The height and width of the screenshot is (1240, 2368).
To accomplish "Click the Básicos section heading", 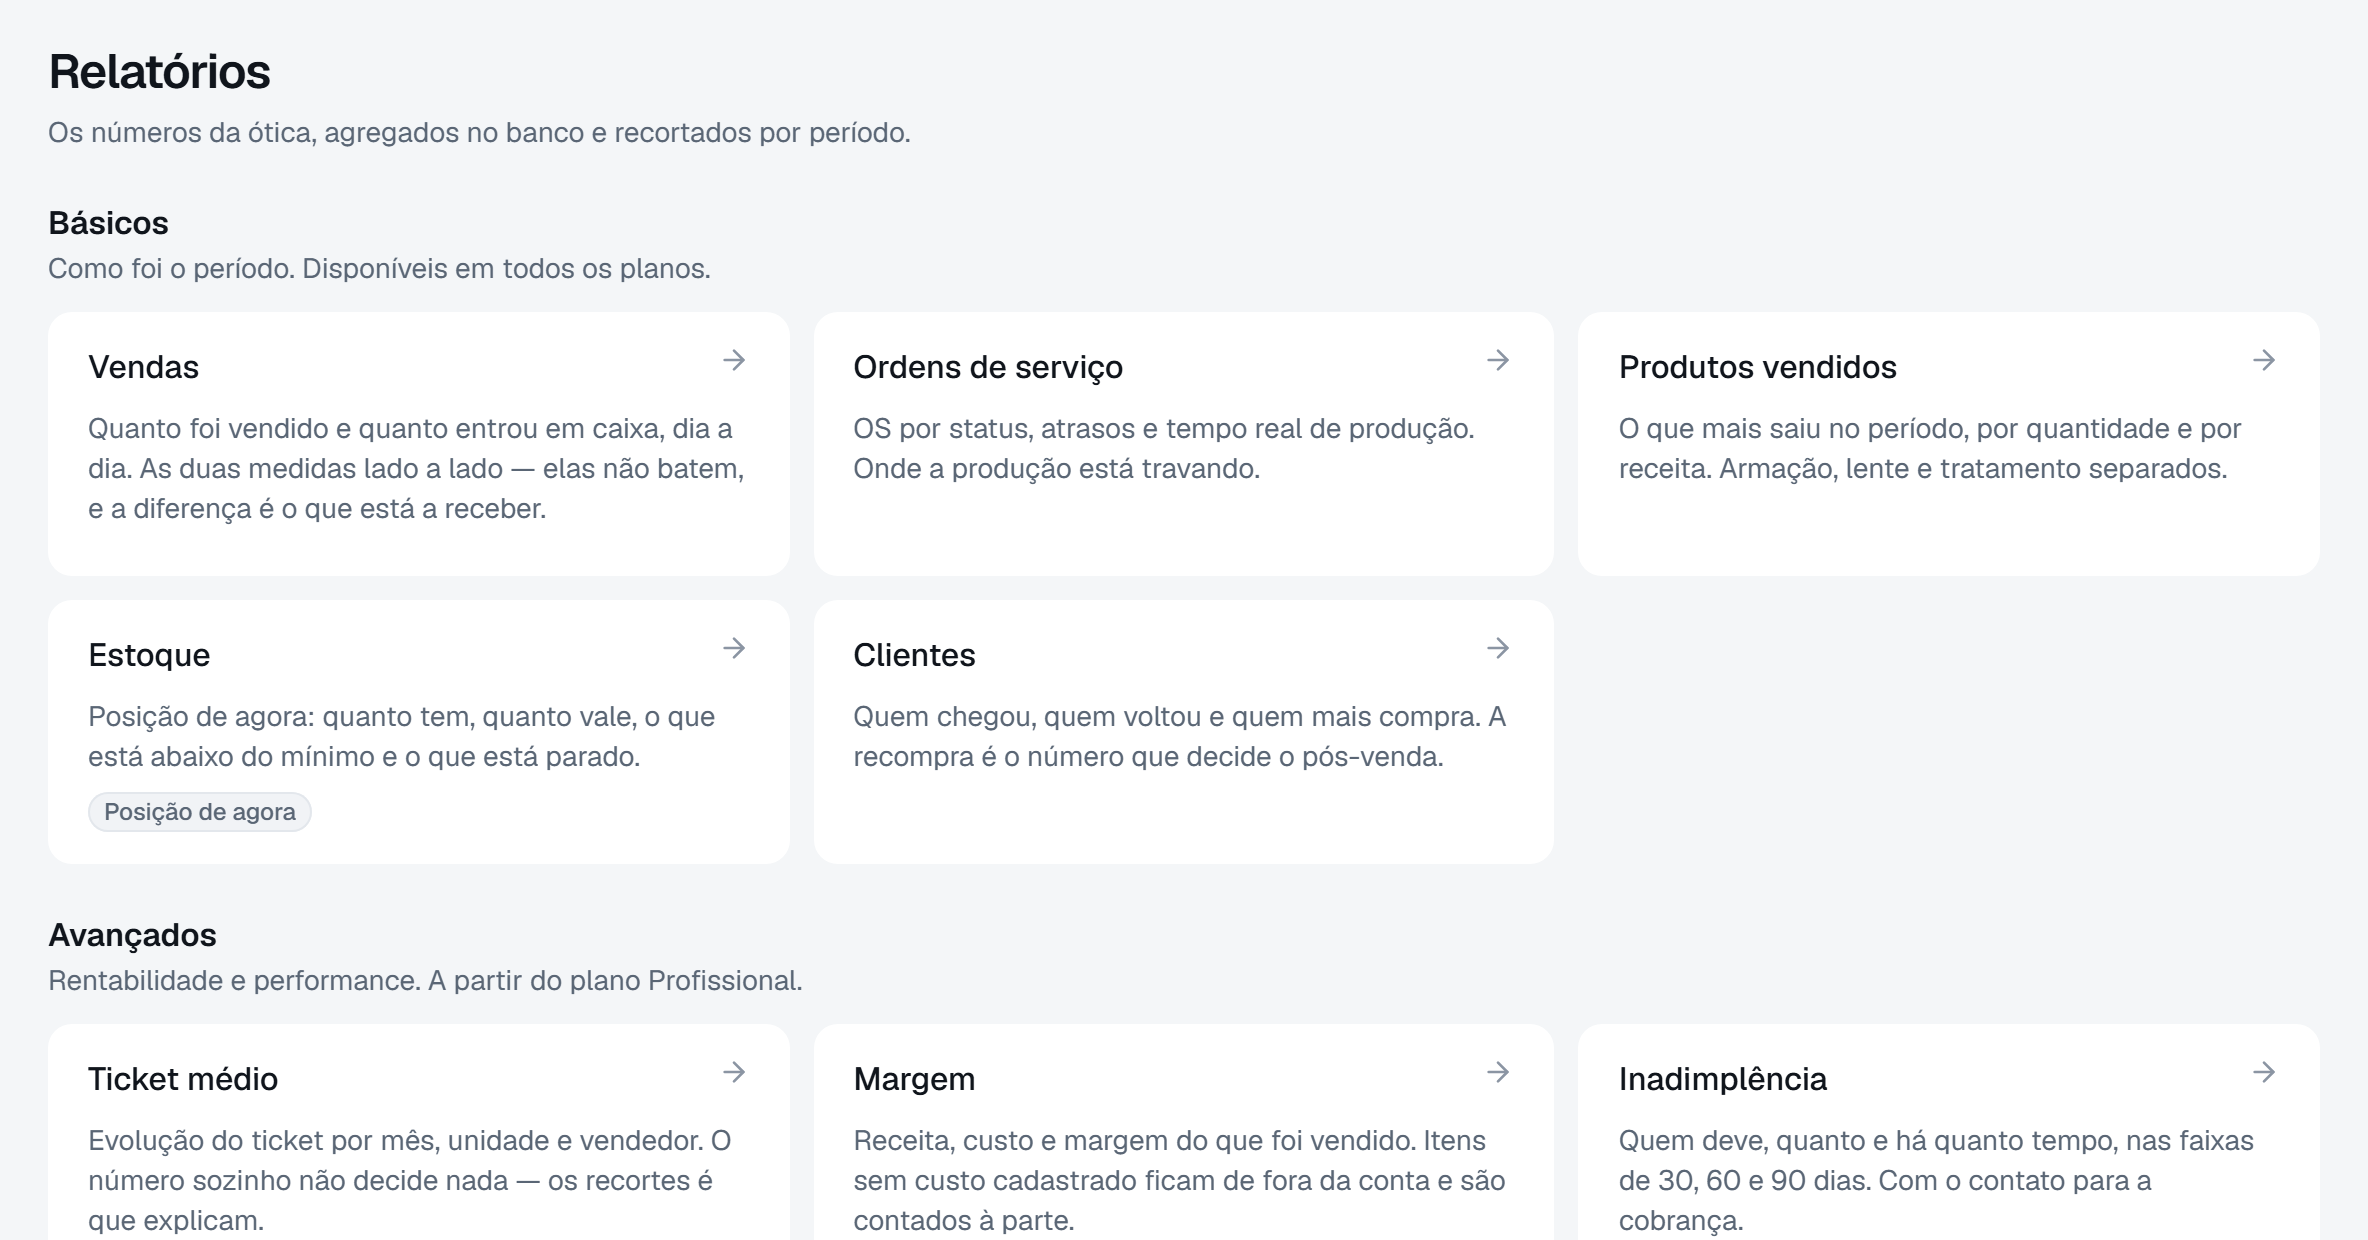I will coord(108,223).
